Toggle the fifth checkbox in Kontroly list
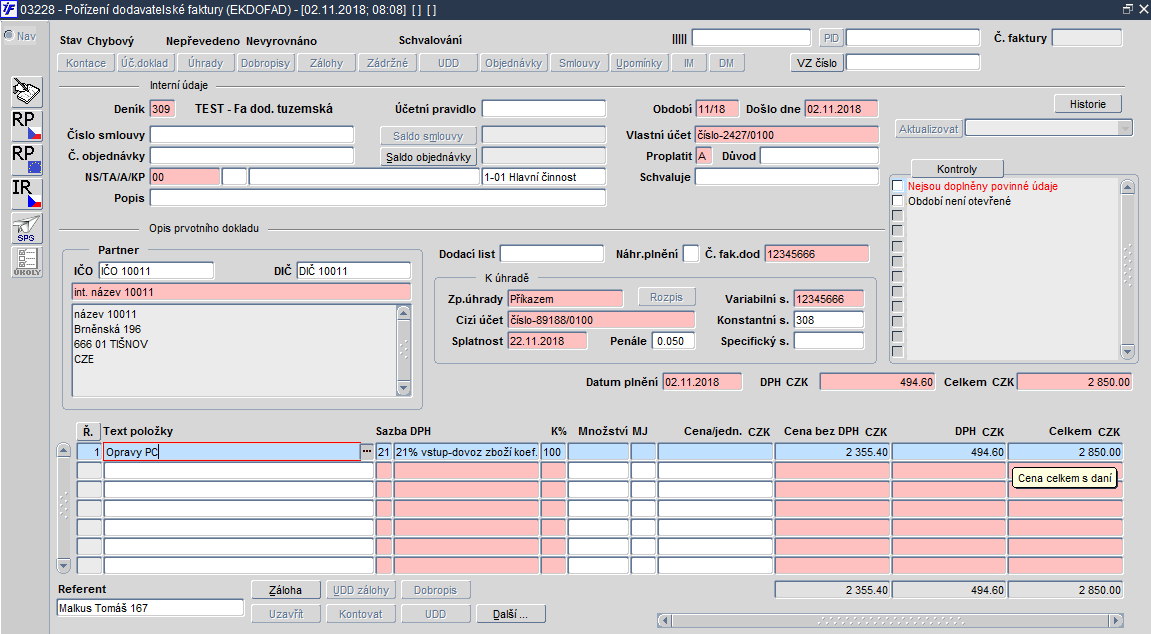 point(897,247)
